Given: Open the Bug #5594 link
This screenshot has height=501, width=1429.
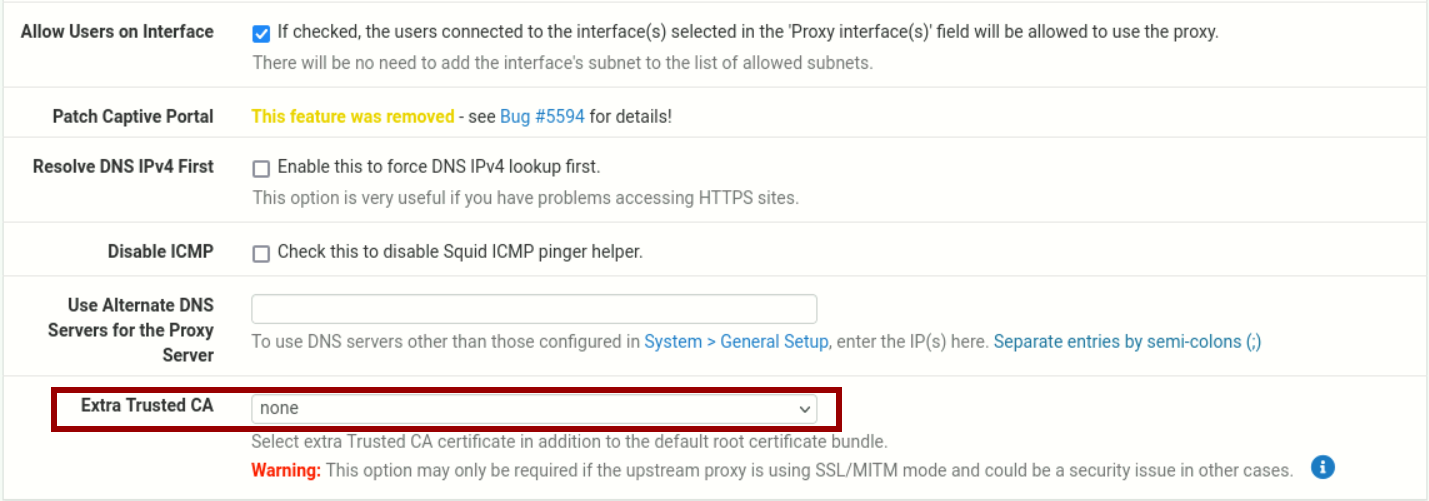Looking at the screenshot, I should click(x=542, y=116).
